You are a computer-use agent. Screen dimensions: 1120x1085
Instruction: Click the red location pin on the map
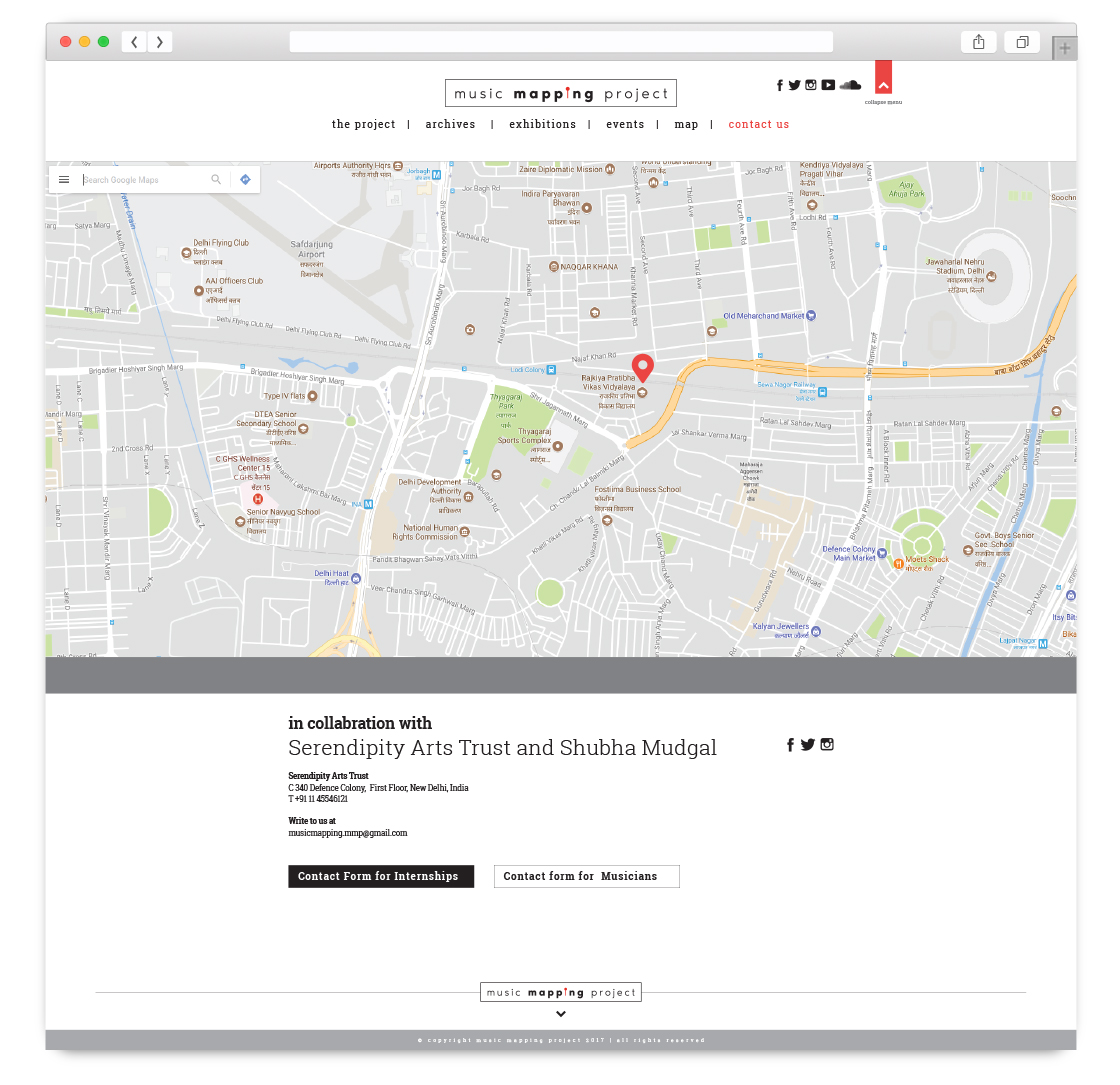point(643,367)
